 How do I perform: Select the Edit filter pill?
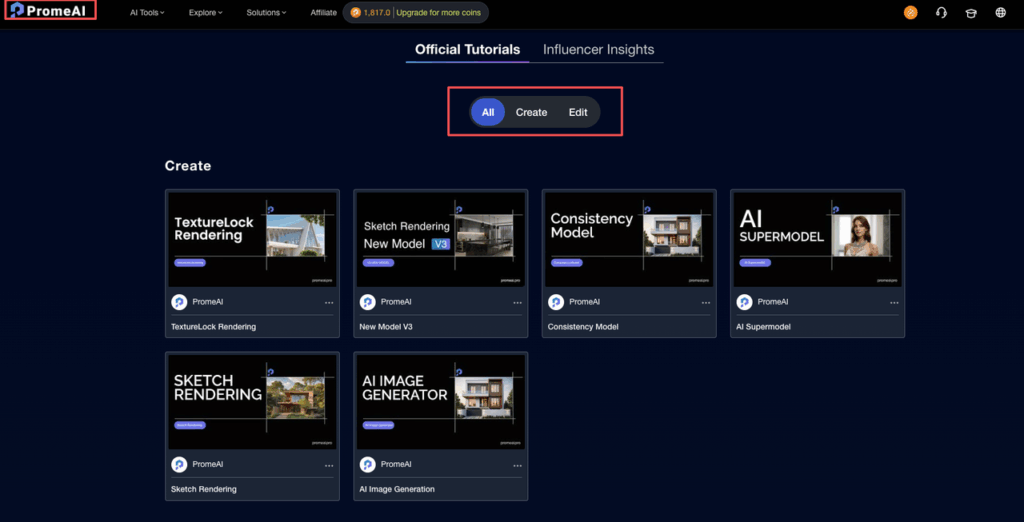(578, 112)
